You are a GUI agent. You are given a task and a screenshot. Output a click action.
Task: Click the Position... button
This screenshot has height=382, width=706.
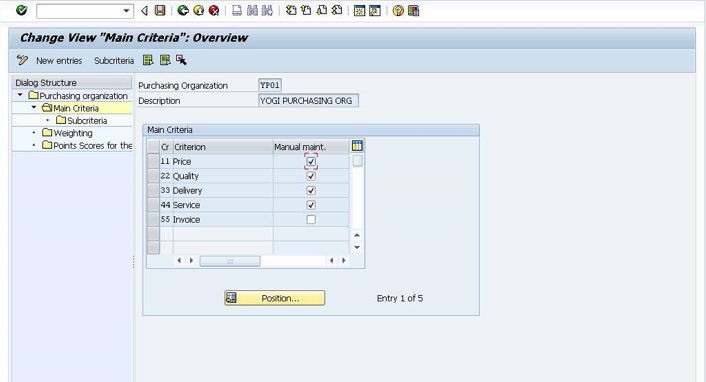275,298
